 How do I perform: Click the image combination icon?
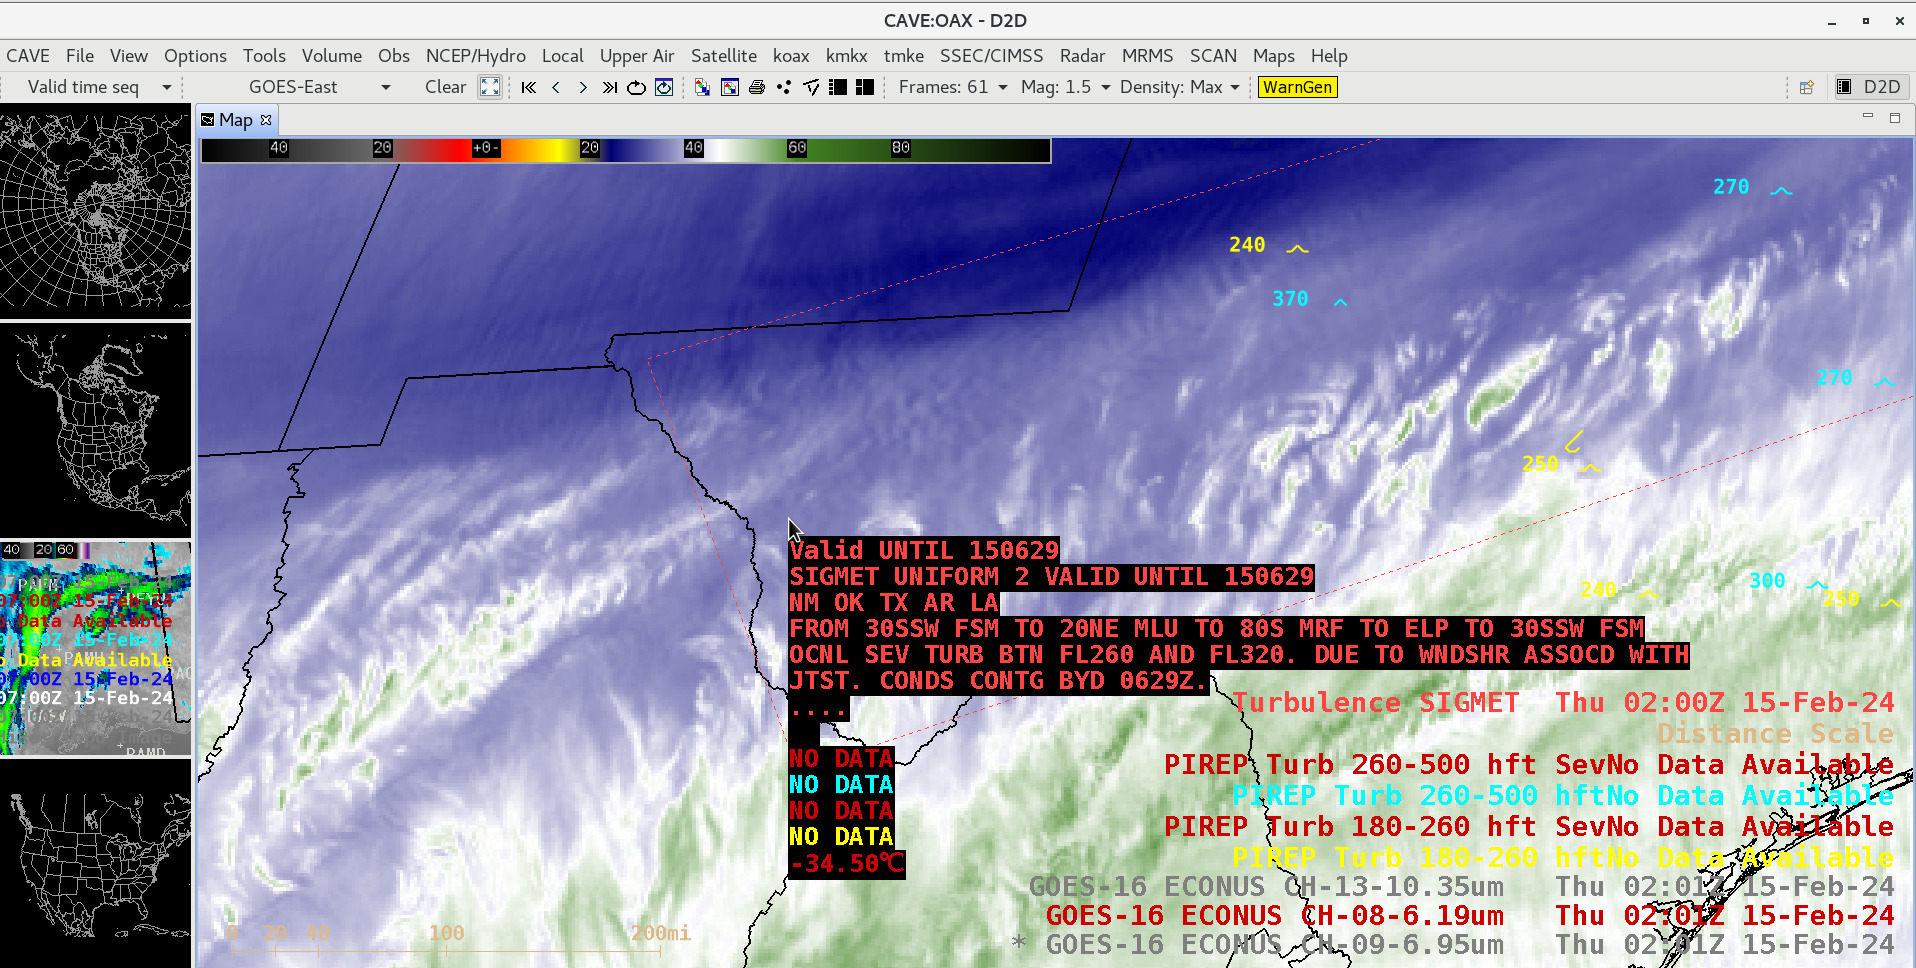coord(703,87)
